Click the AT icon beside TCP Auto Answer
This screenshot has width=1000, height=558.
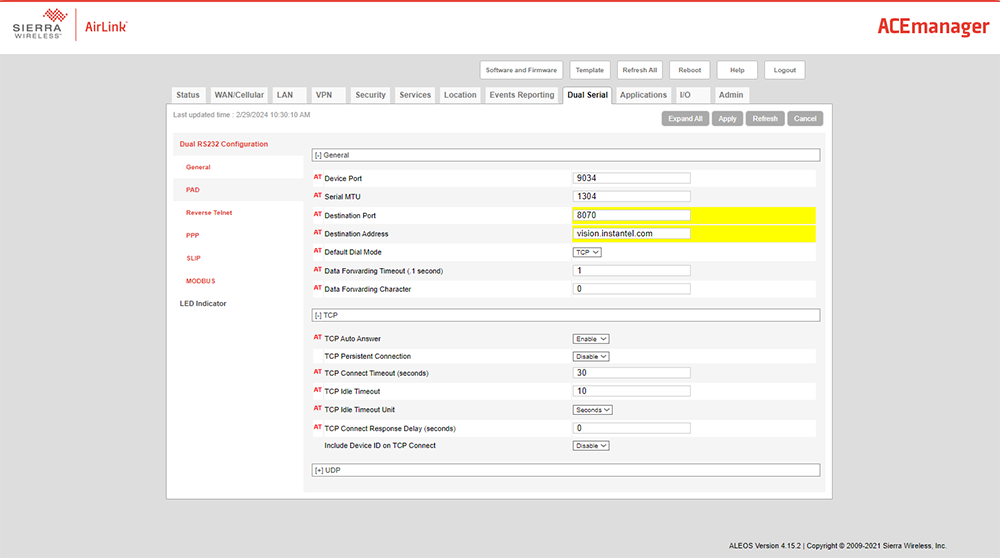(x=318, y=337)
